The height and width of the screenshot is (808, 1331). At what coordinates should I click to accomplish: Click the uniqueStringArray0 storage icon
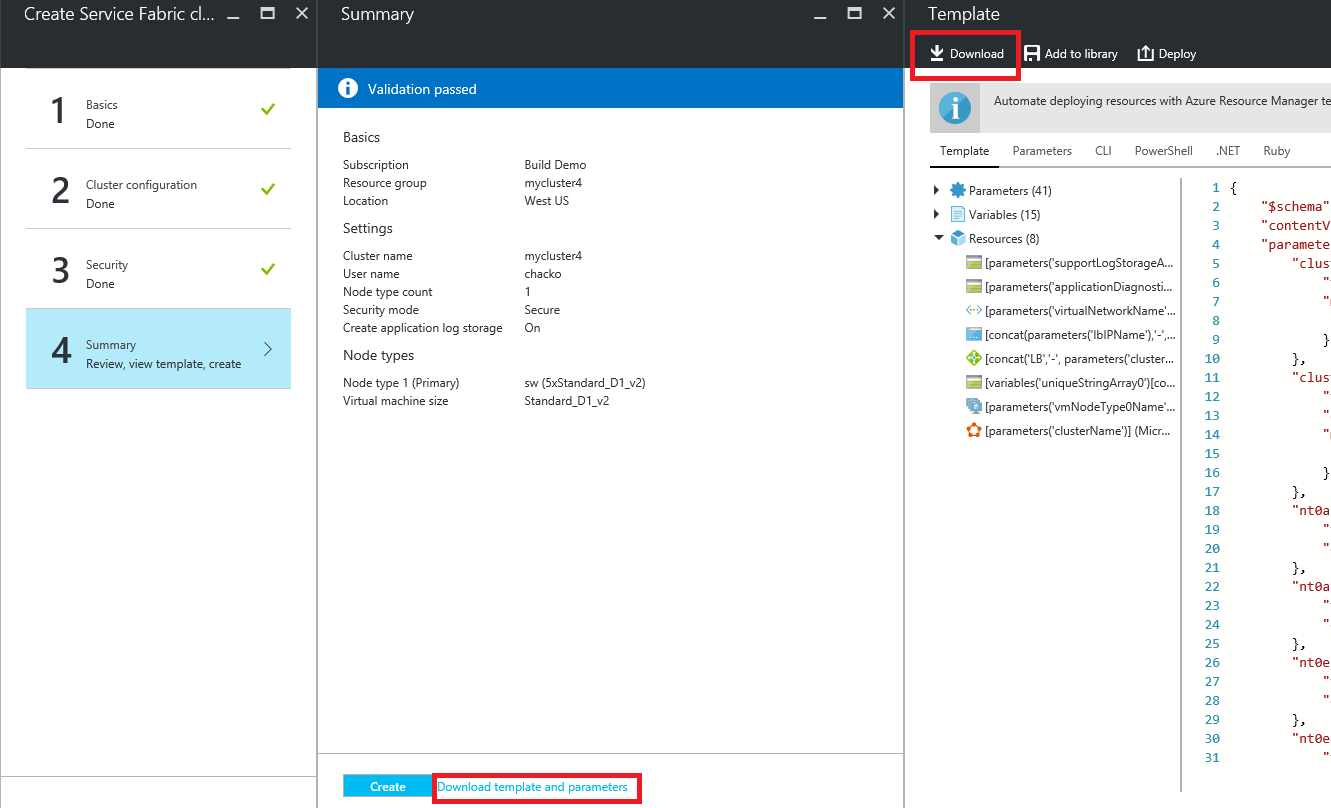tap(974, 382)
